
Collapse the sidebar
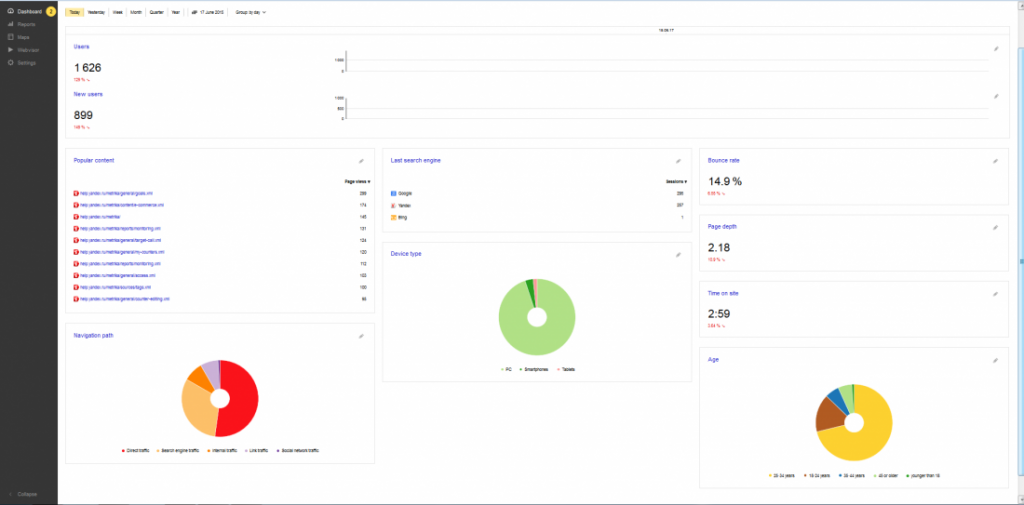tap(24, 495)
